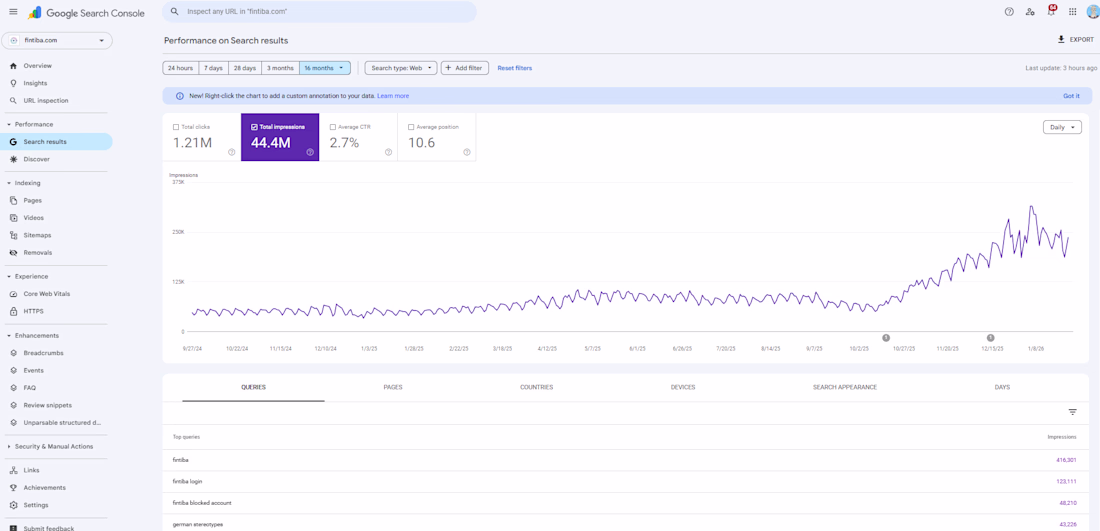Click the Help question mark icon
This screenshot has height=531, width=1100.
click(1009, 12)
